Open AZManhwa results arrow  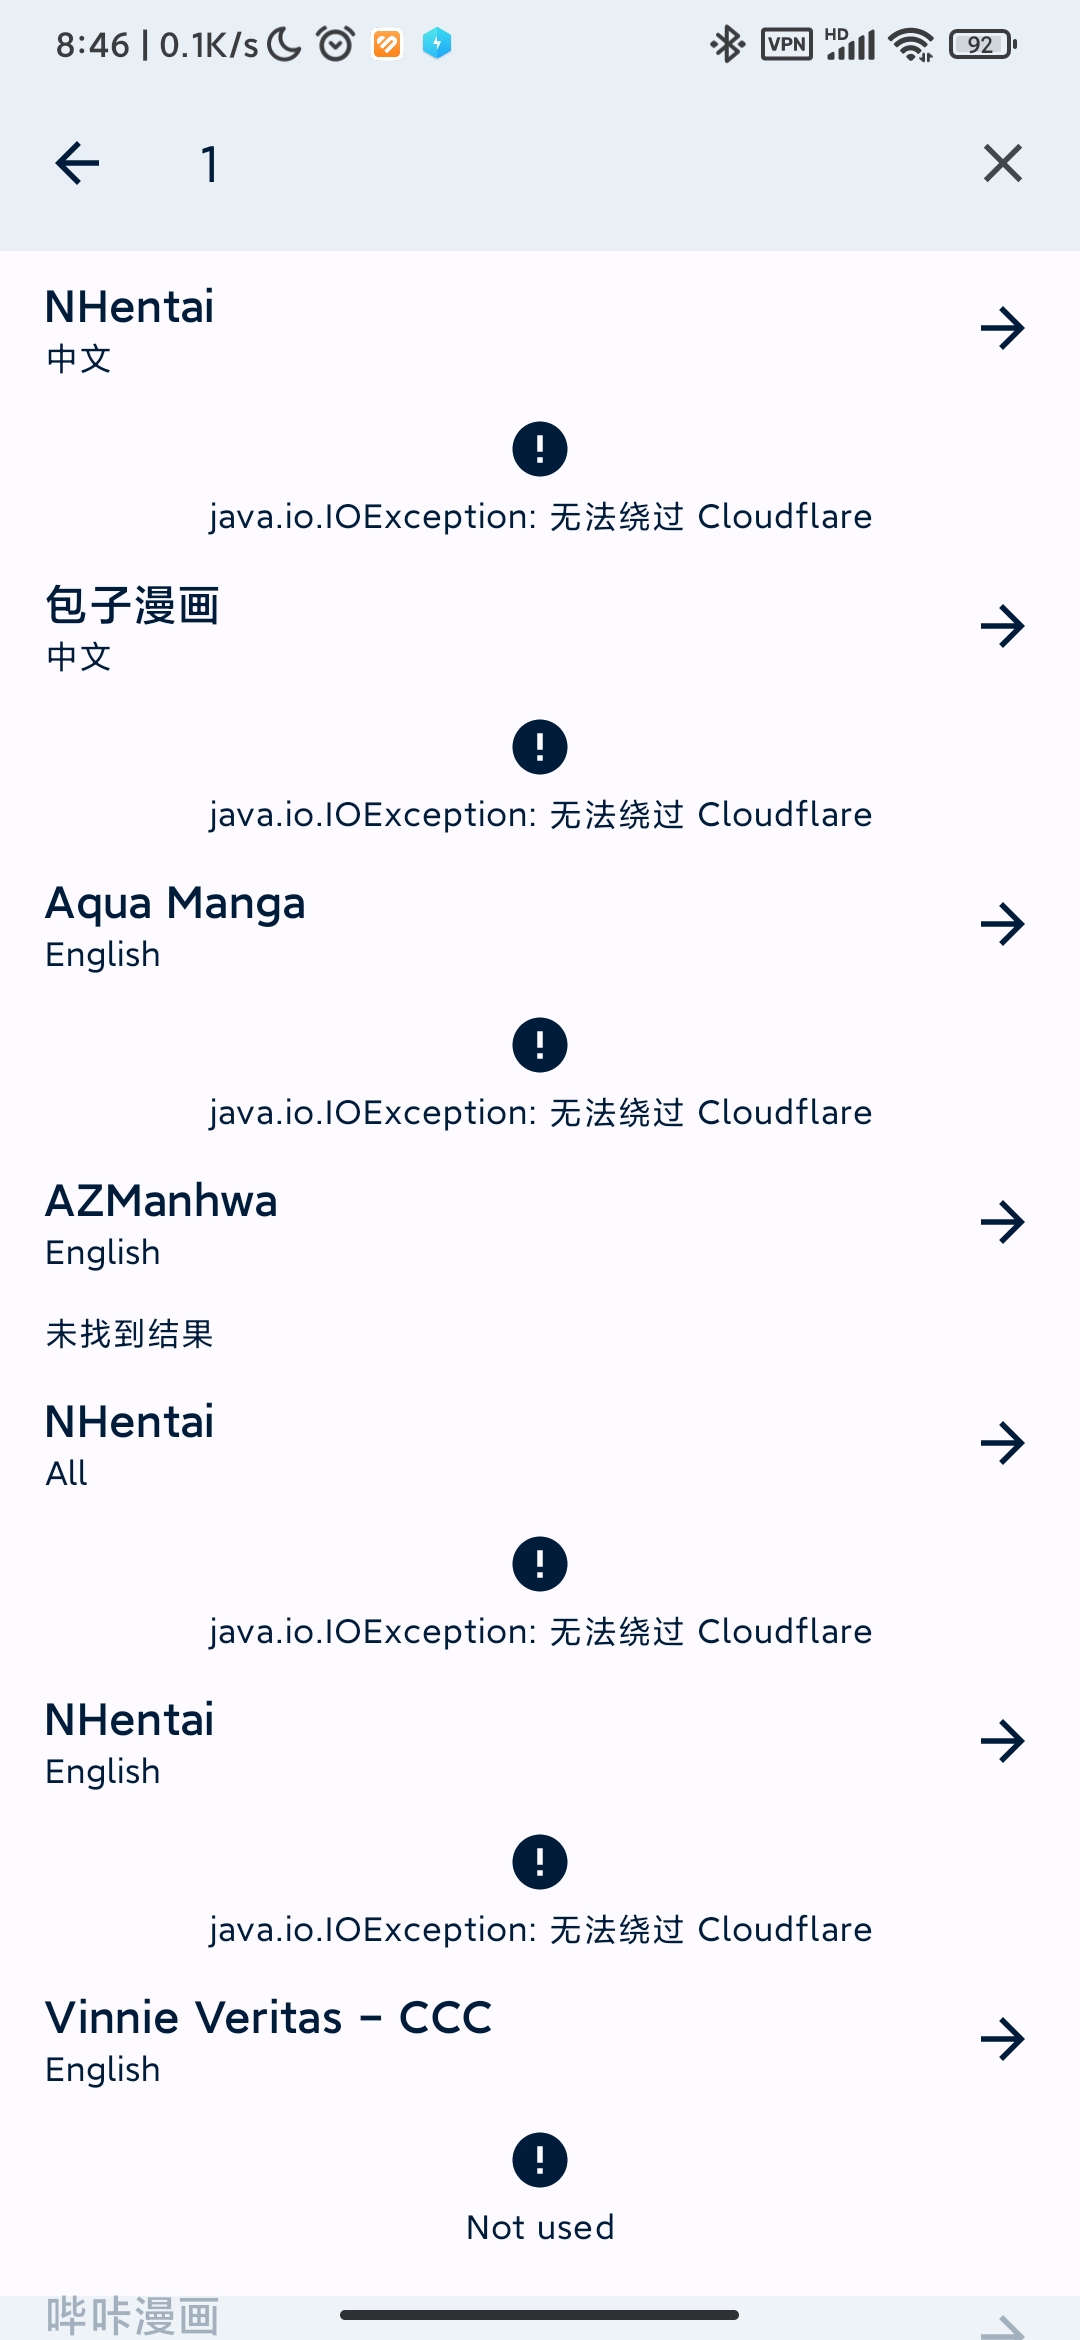(x=1002, y=1222)
